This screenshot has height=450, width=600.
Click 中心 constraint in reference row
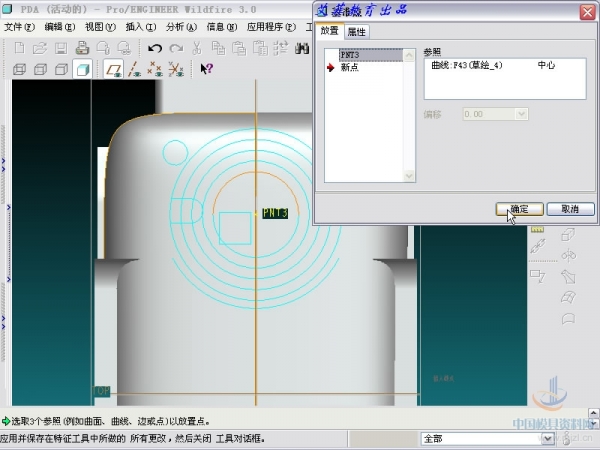(x=546, y=65)
